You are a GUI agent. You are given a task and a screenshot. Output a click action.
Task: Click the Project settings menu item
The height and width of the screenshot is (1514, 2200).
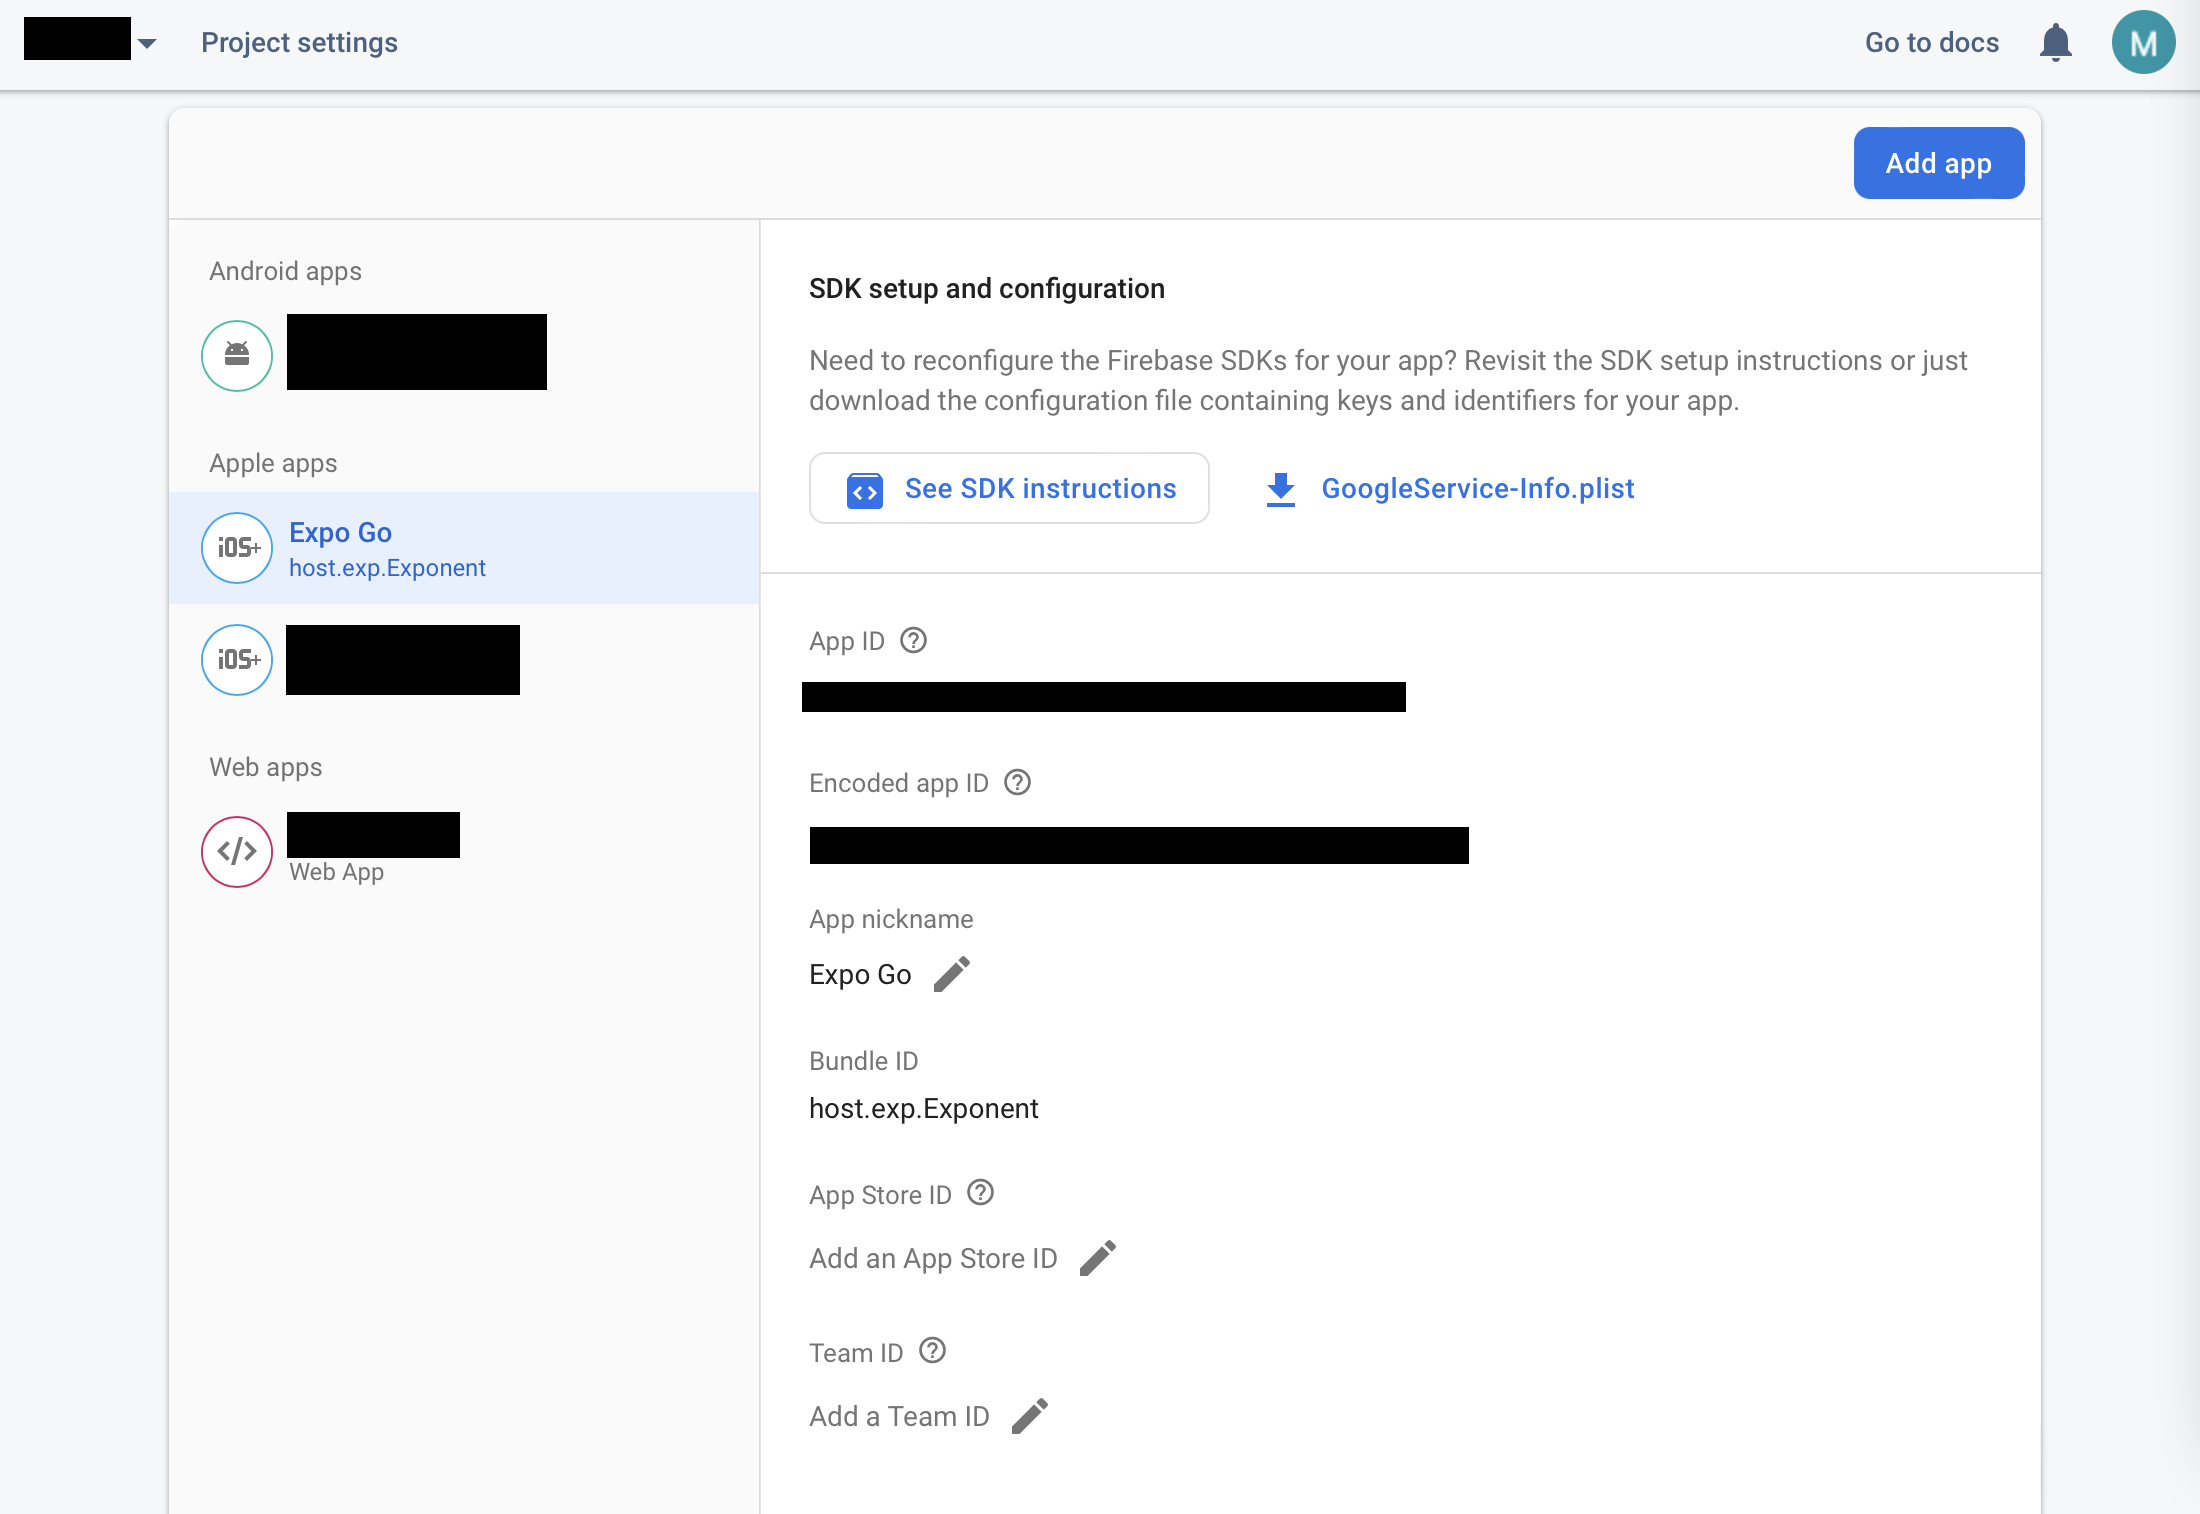[298, 42]
